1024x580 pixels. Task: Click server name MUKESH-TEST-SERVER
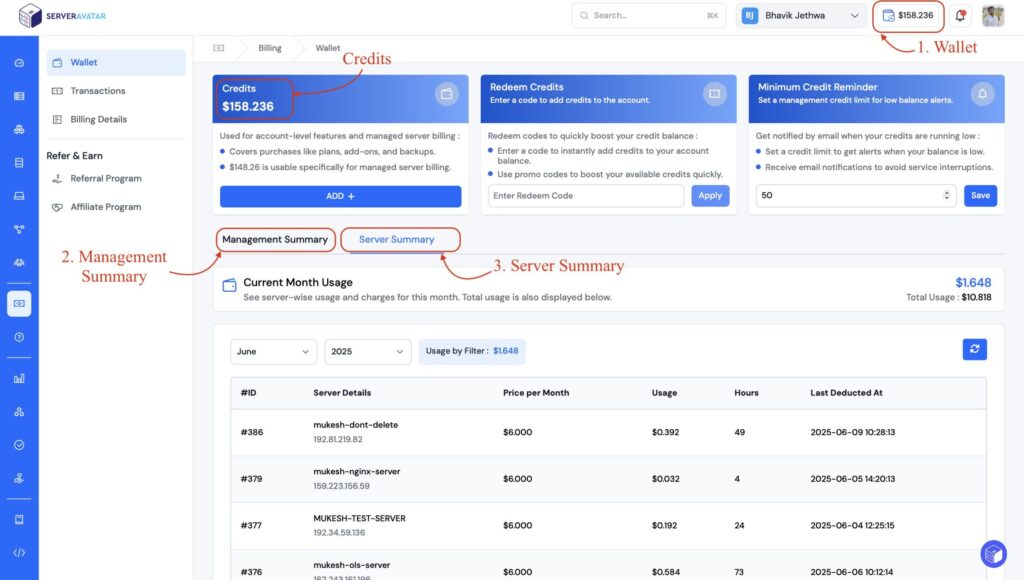point(359,518)
